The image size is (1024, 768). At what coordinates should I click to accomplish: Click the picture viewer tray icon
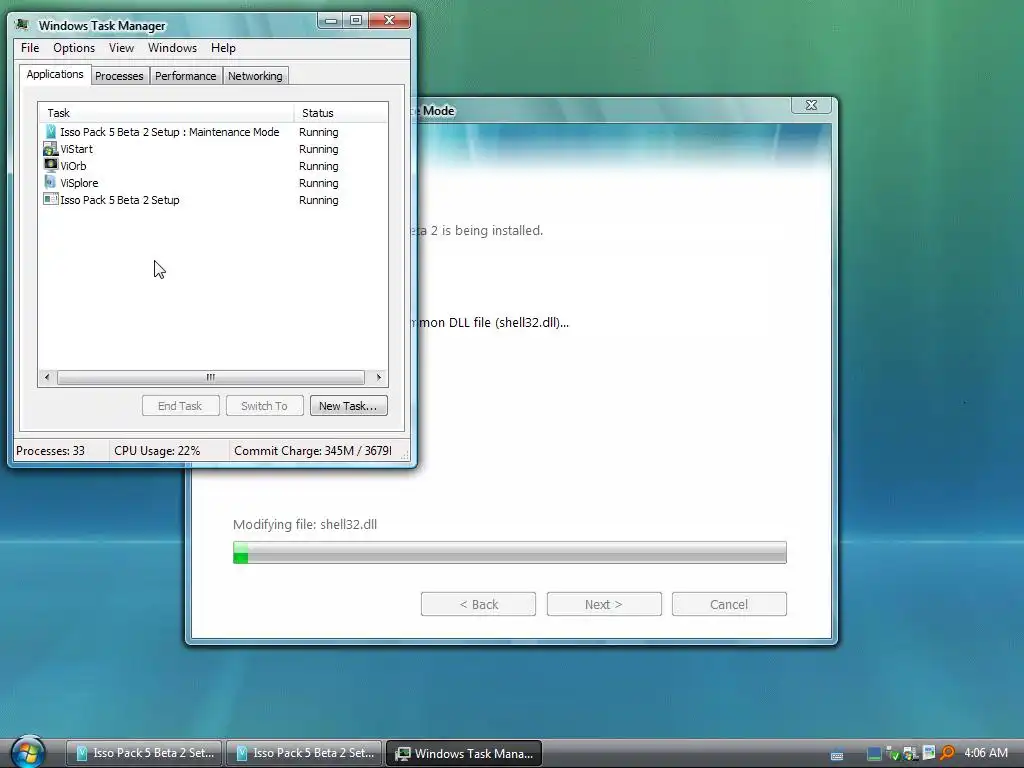point(929,753)
